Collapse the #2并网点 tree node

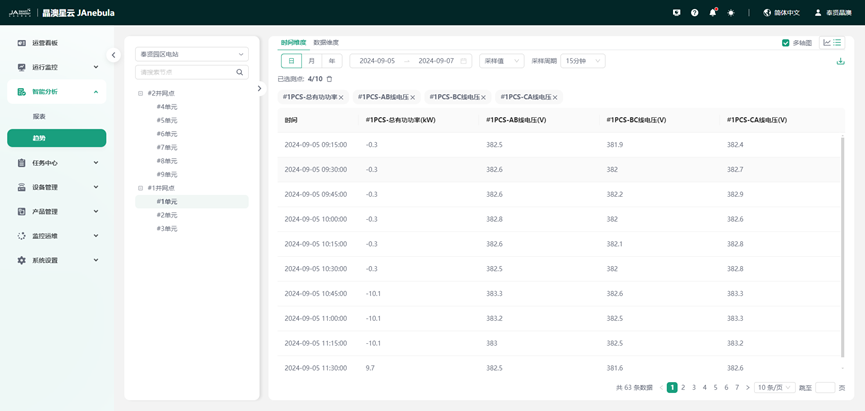pyautogui.click(x=141, y=93)
